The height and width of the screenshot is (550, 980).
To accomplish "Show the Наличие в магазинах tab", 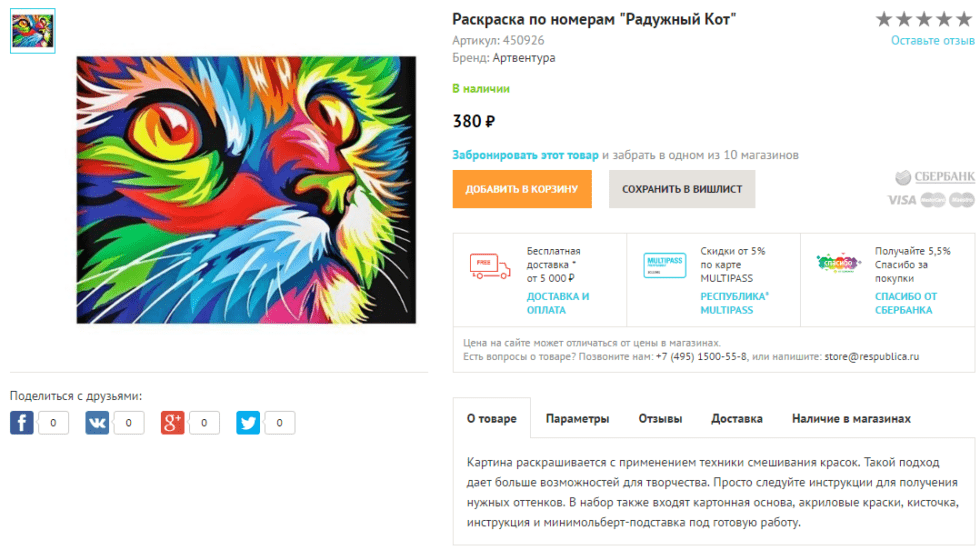I will coord(851,419).
